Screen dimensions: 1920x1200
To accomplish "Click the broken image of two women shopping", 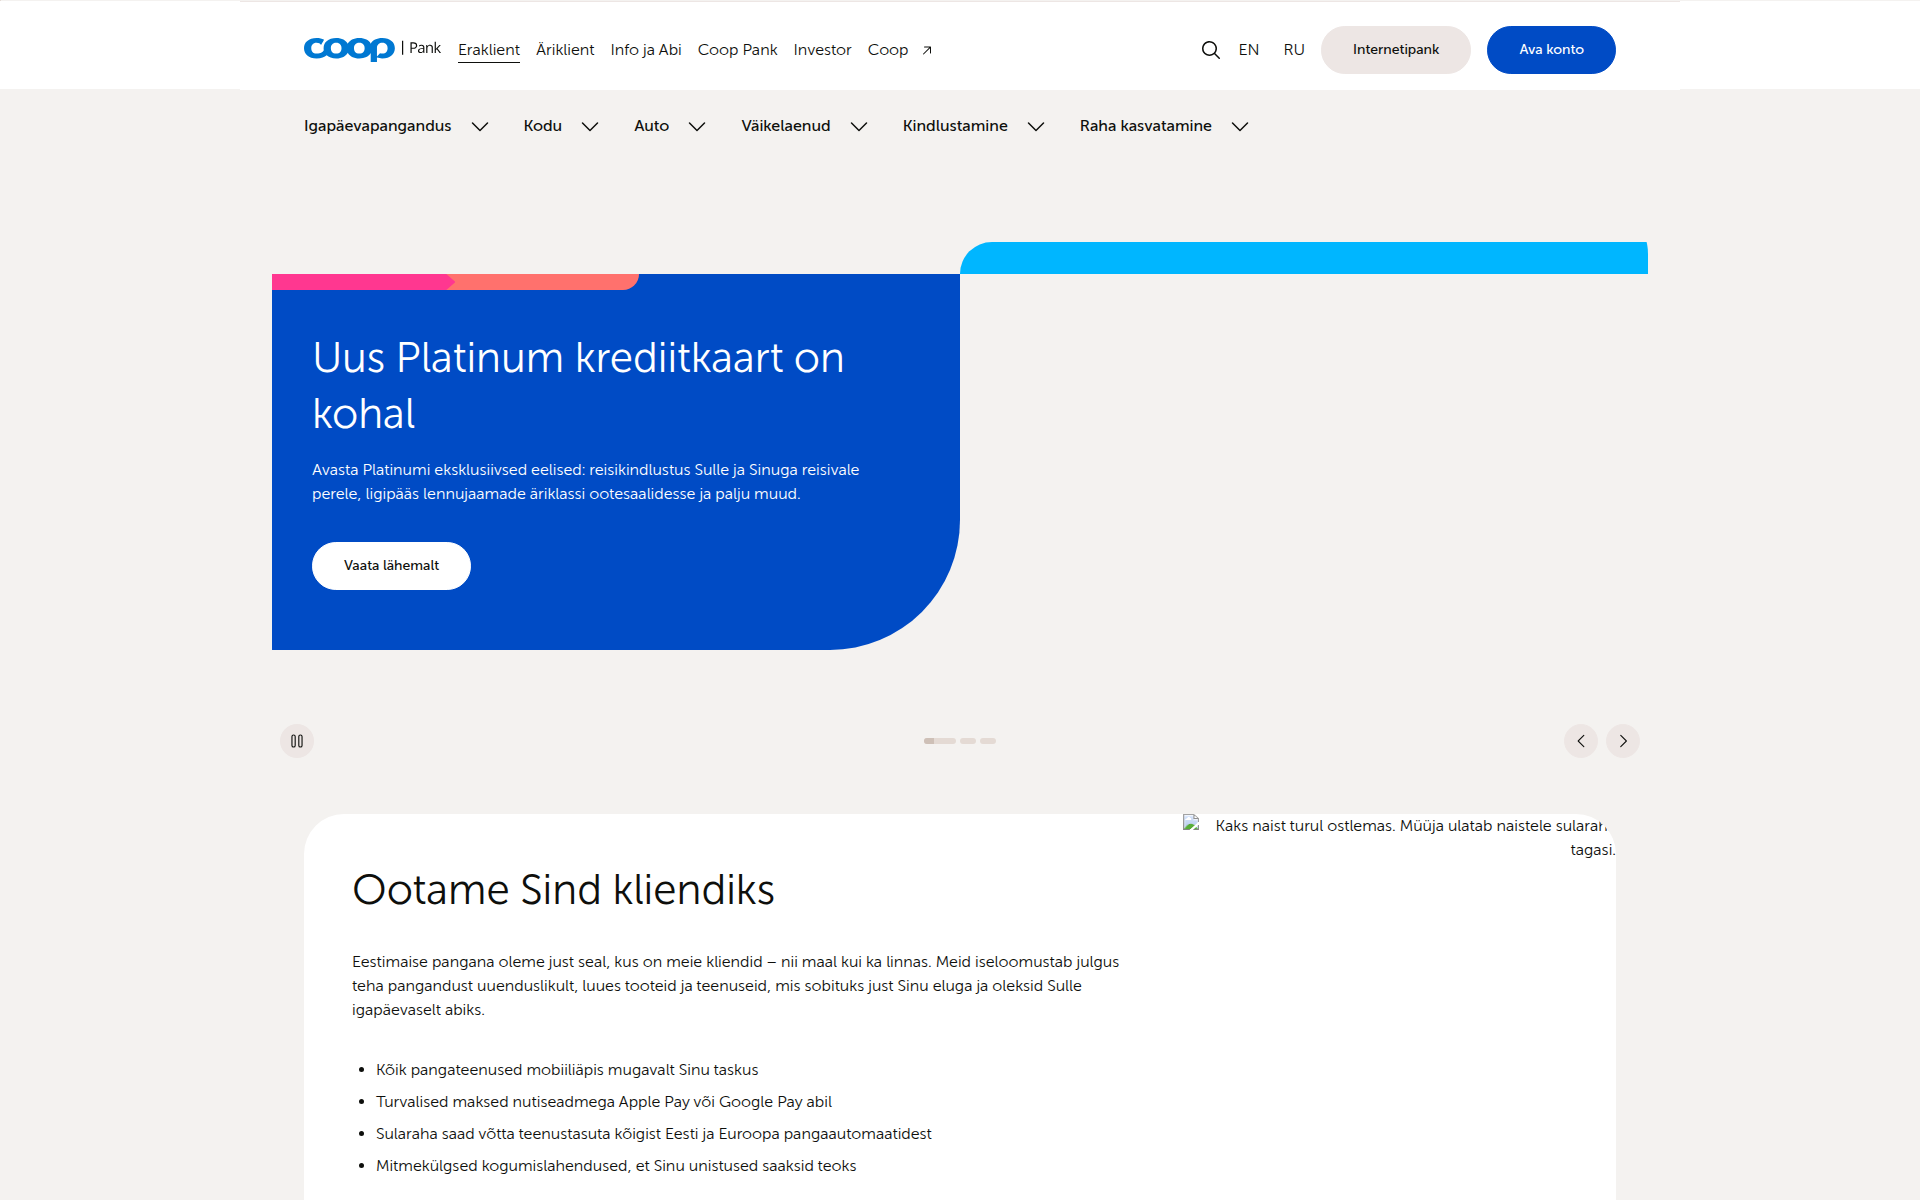I will [x=1399, y=837].
